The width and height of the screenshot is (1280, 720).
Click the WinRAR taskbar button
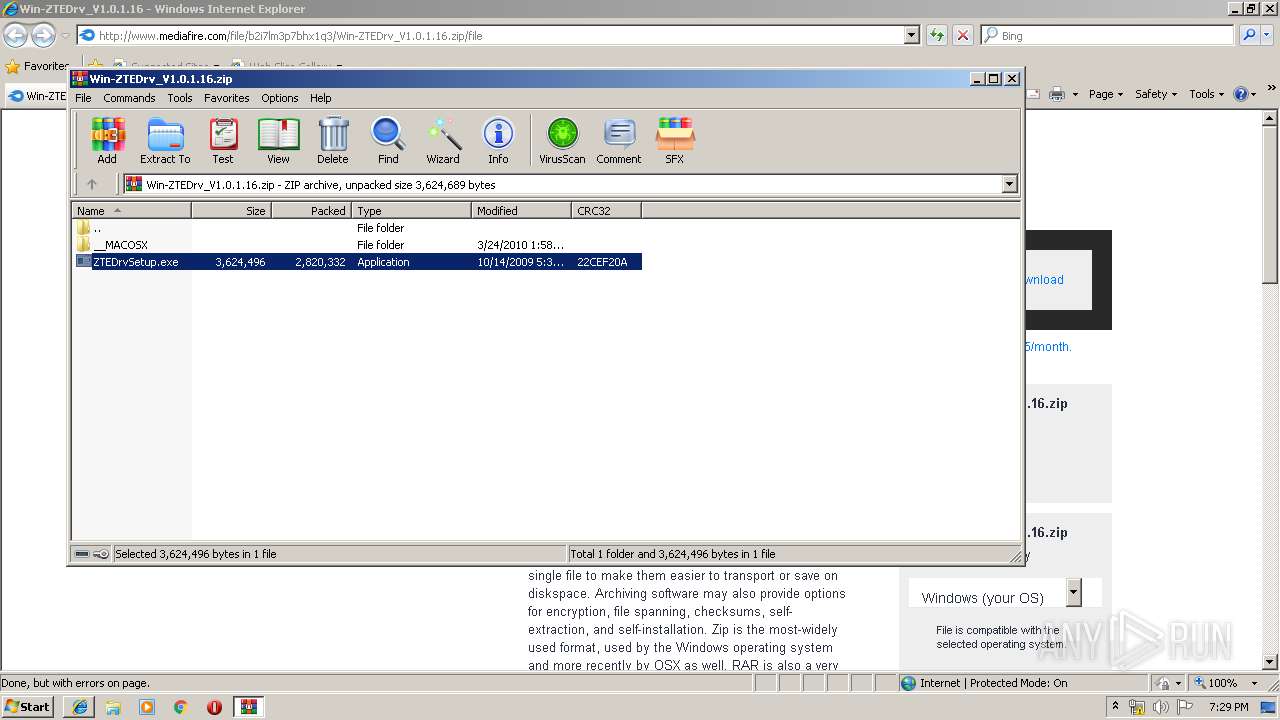coord(249,707)
